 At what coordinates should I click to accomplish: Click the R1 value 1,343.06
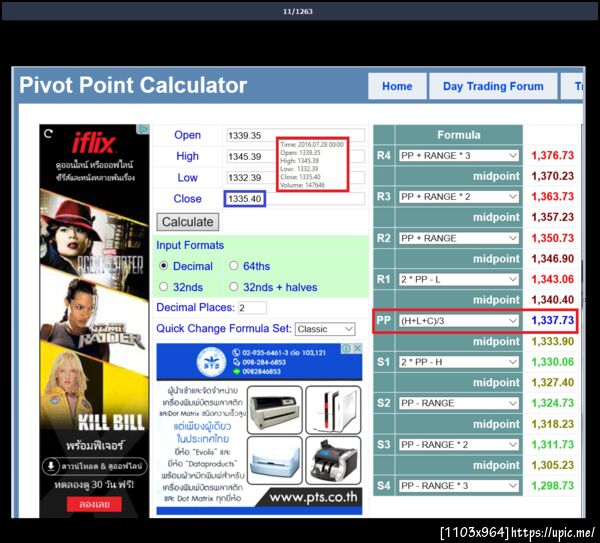(x=553, y=279)
